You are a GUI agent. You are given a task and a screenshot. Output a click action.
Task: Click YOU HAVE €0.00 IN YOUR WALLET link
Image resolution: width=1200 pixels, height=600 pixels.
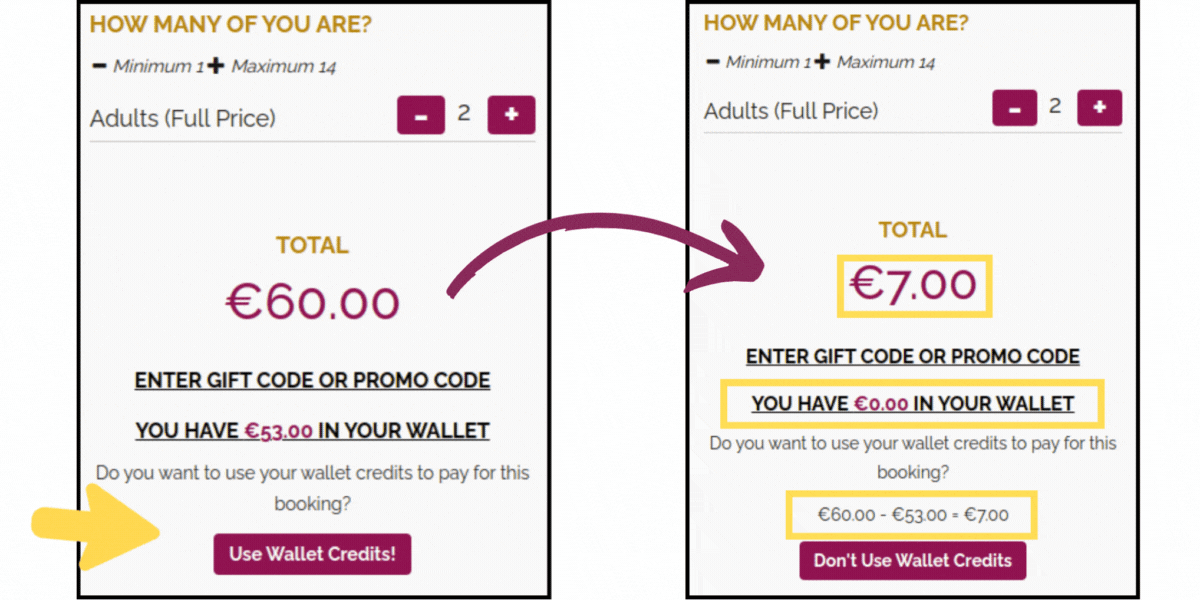click(913, 403)
